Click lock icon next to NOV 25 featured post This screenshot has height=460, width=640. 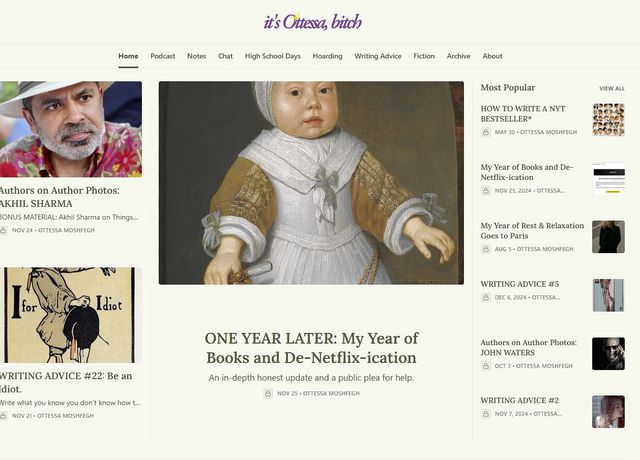coord(268,393)
